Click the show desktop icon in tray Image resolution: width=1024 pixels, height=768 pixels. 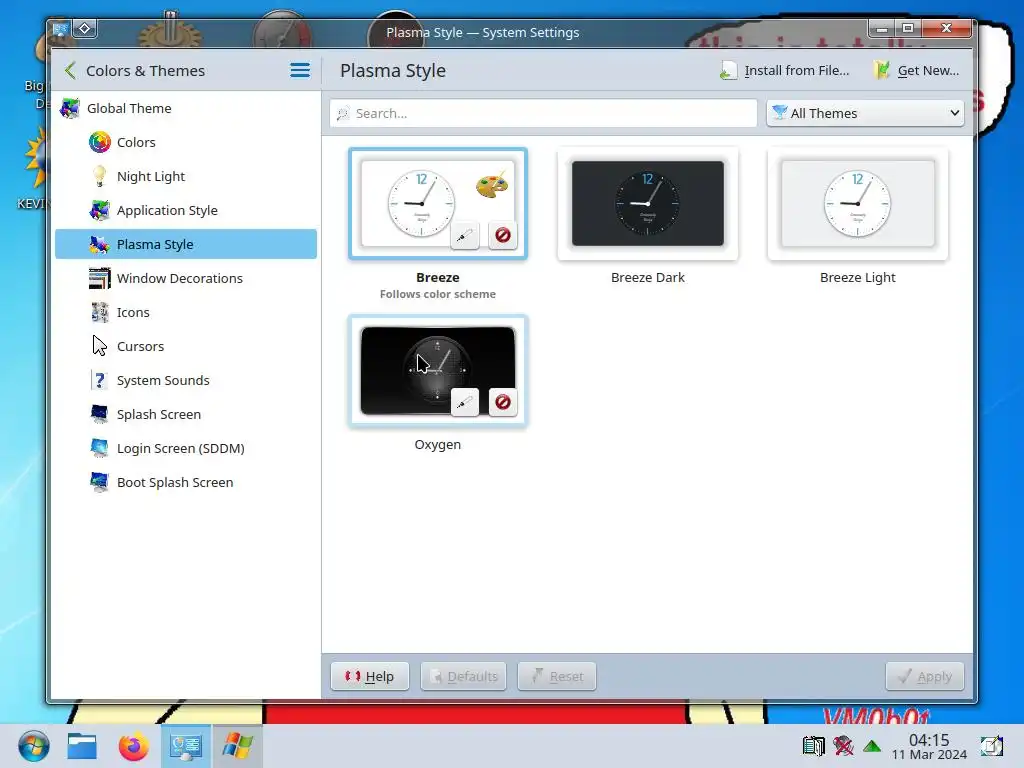coord(991,746)
